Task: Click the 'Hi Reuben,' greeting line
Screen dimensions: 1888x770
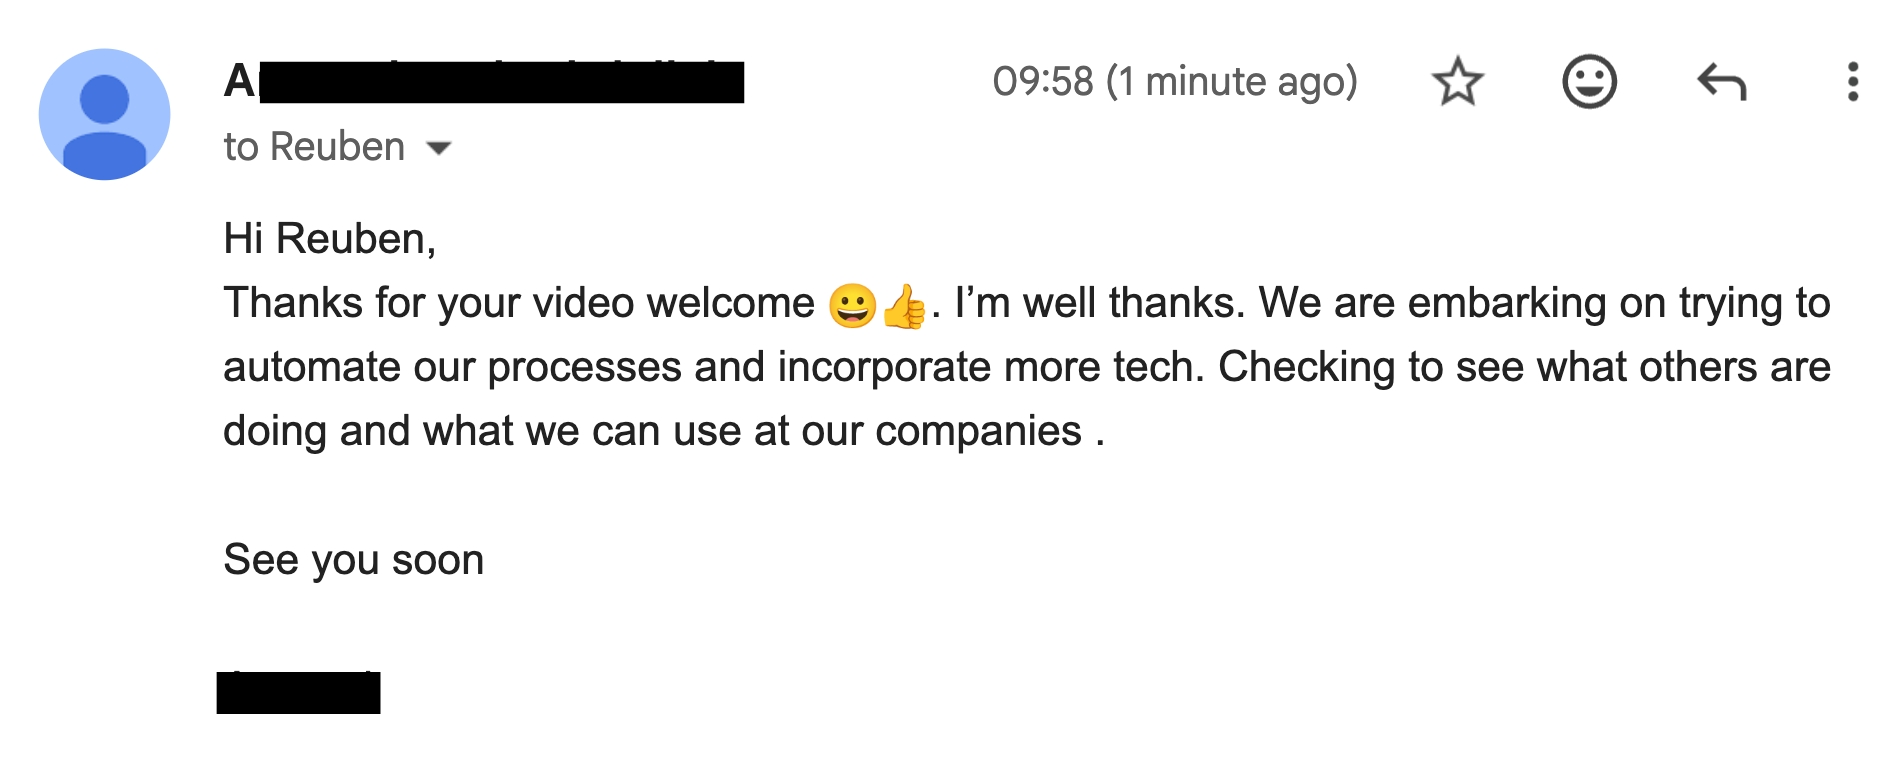Action: [329, 239]
